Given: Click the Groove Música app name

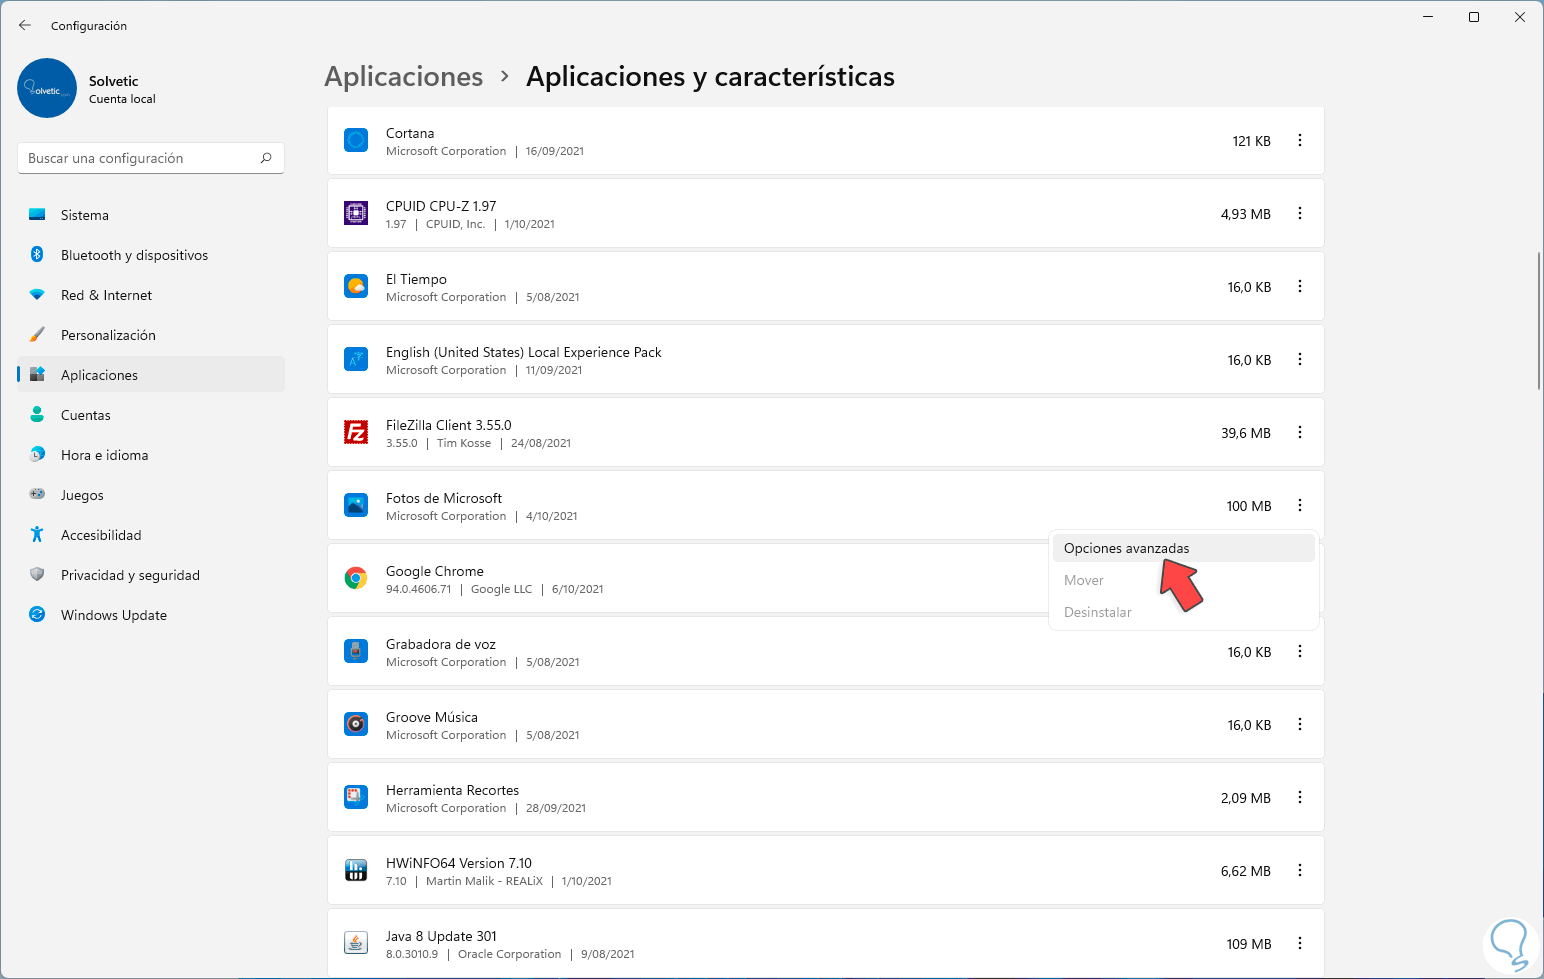Looking at the screenshot, I should pos(432,717).
